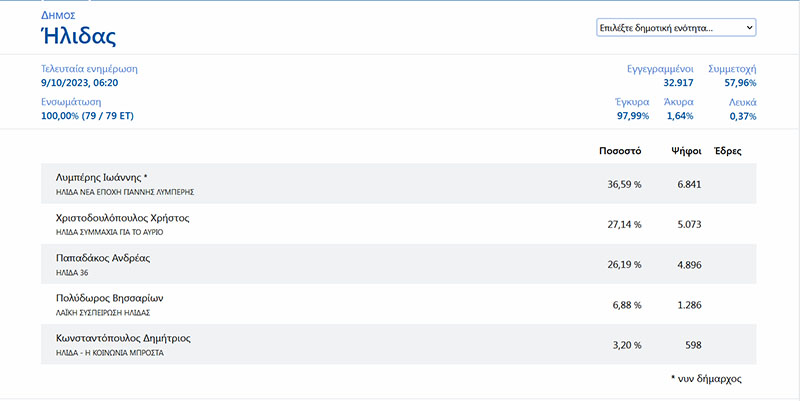The width and height of the screenshot is (800, 401).
Task: Click the Ενσωμάτωση value 100,00% (79 / 79 ET)
Action: coord(87,116)
